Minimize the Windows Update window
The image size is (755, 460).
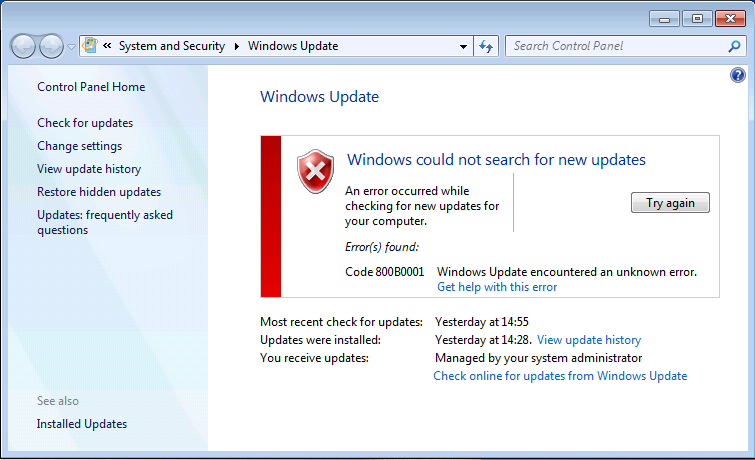[664, 19]
